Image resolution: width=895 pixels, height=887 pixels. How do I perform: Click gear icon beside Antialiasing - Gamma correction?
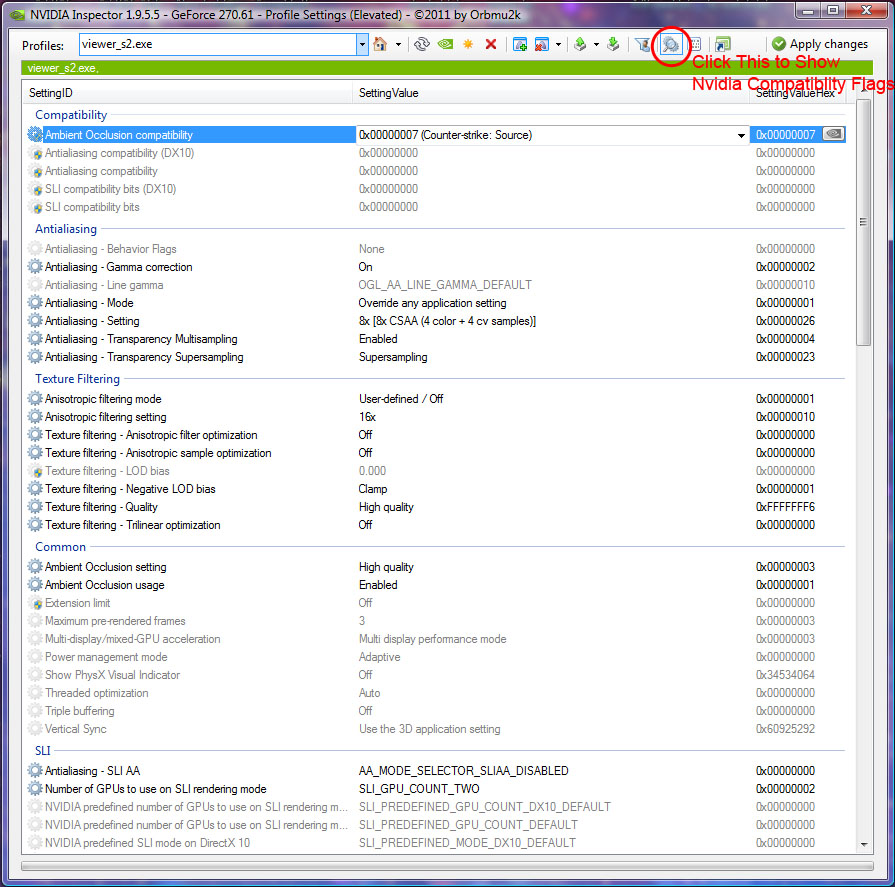point(35,267)
